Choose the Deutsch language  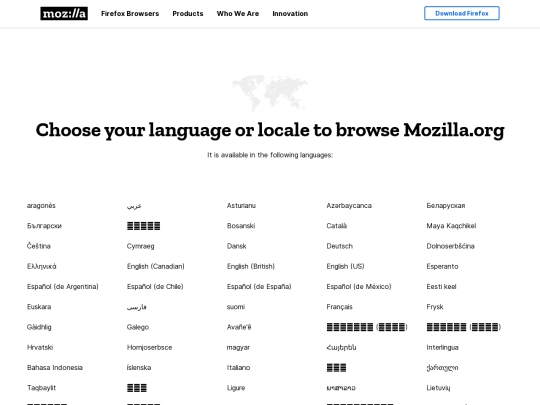pos(340,246)
